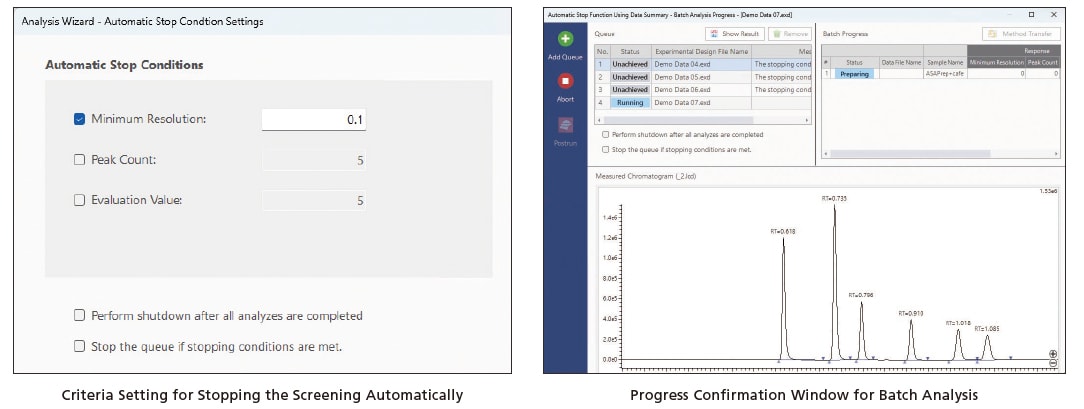Click the Unachieved status of row 2

click(x=630, y=77)
